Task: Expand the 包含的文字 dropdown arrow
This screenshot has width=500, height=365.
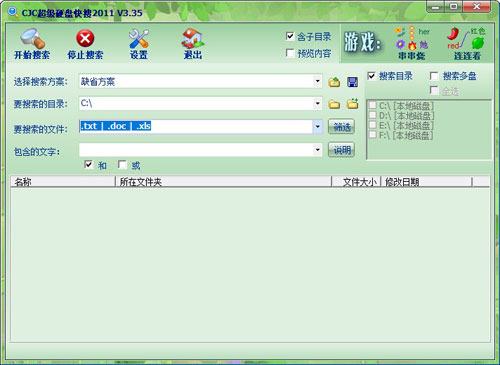Action: [317, 150]
